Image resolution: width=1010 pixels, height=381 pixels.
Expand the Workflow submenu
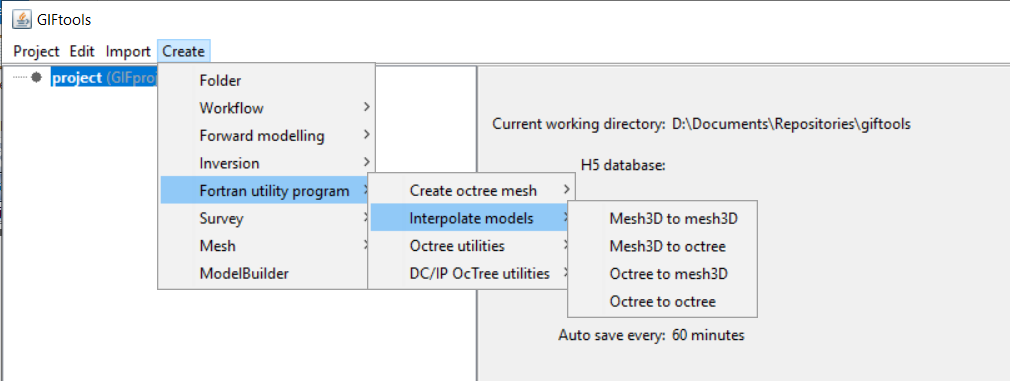point(267,108)
